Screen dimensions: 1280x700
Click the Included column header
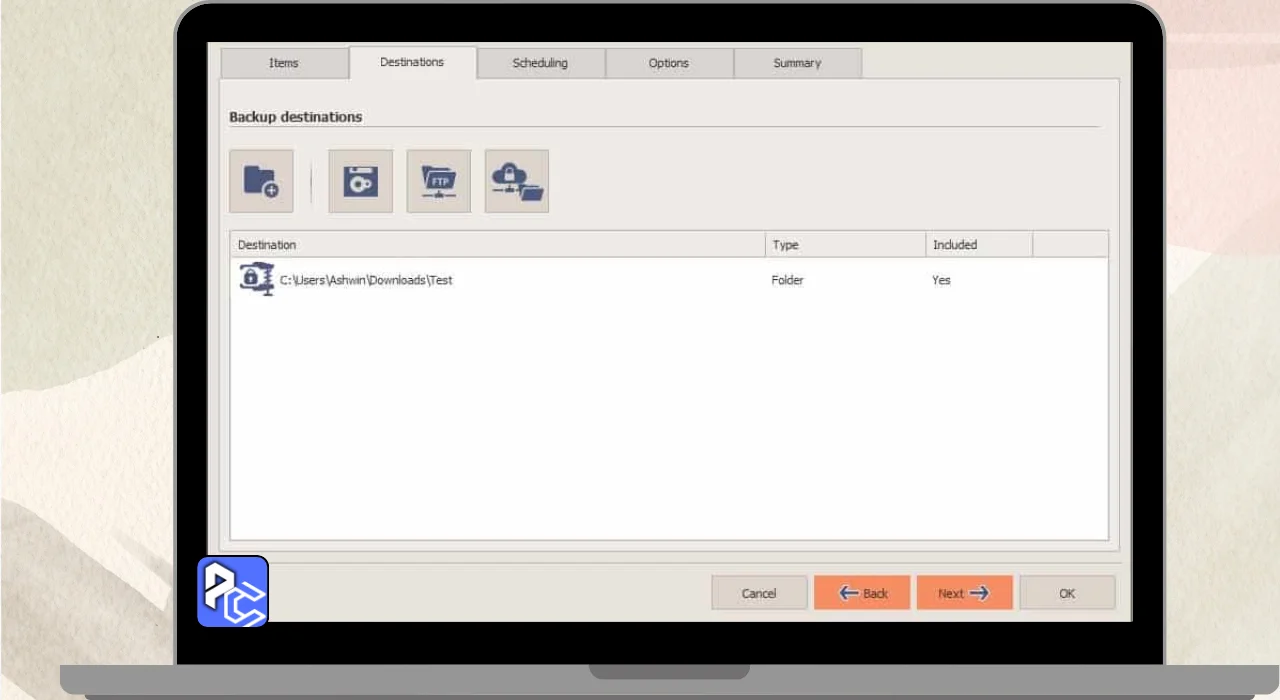pyautogui.click(x=978, y=245)
